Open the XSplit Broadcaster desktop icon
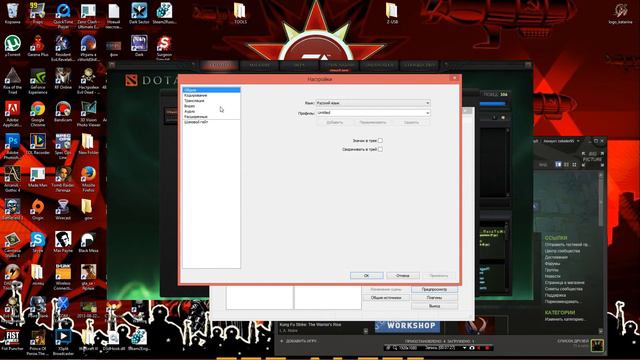640x360 pixels. pos(63,343)
